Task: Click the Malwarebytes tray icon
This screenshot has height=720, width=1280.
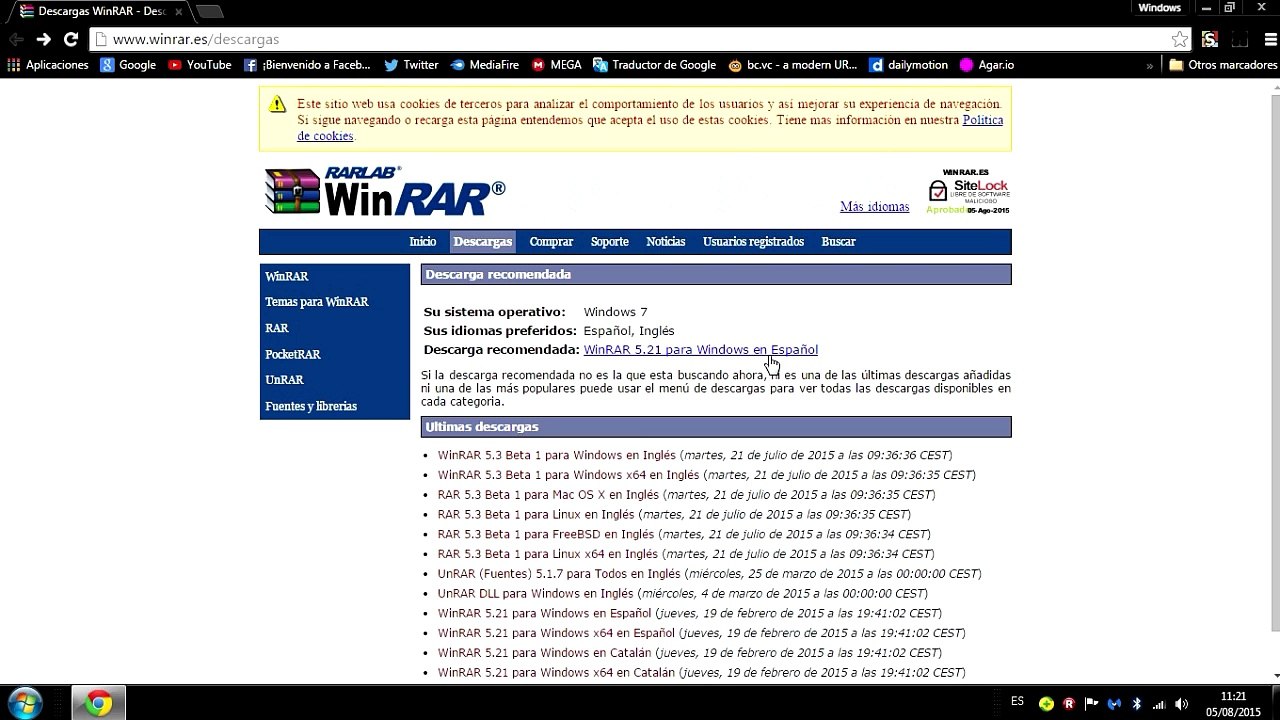Action: pyautogui.click(x=1114, y=703)
